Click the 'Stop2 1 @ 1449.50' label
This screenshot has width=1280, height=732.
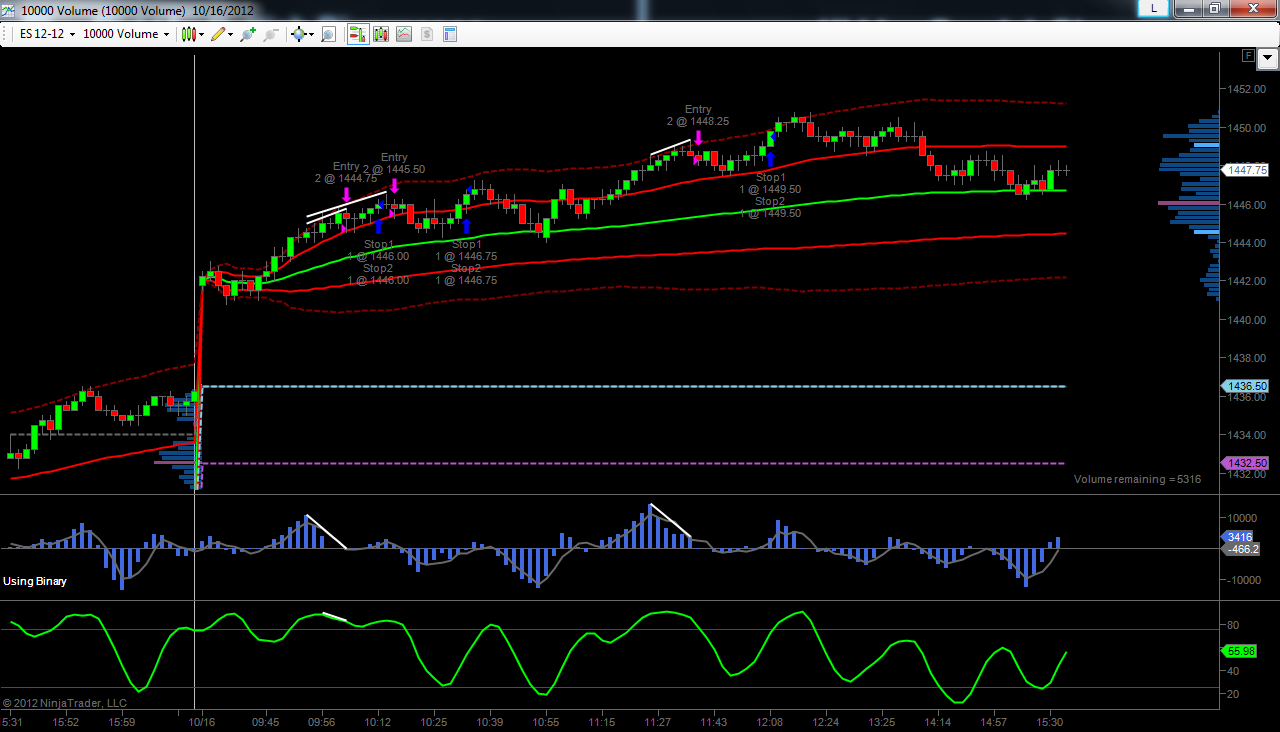click(x=770, y=207)
